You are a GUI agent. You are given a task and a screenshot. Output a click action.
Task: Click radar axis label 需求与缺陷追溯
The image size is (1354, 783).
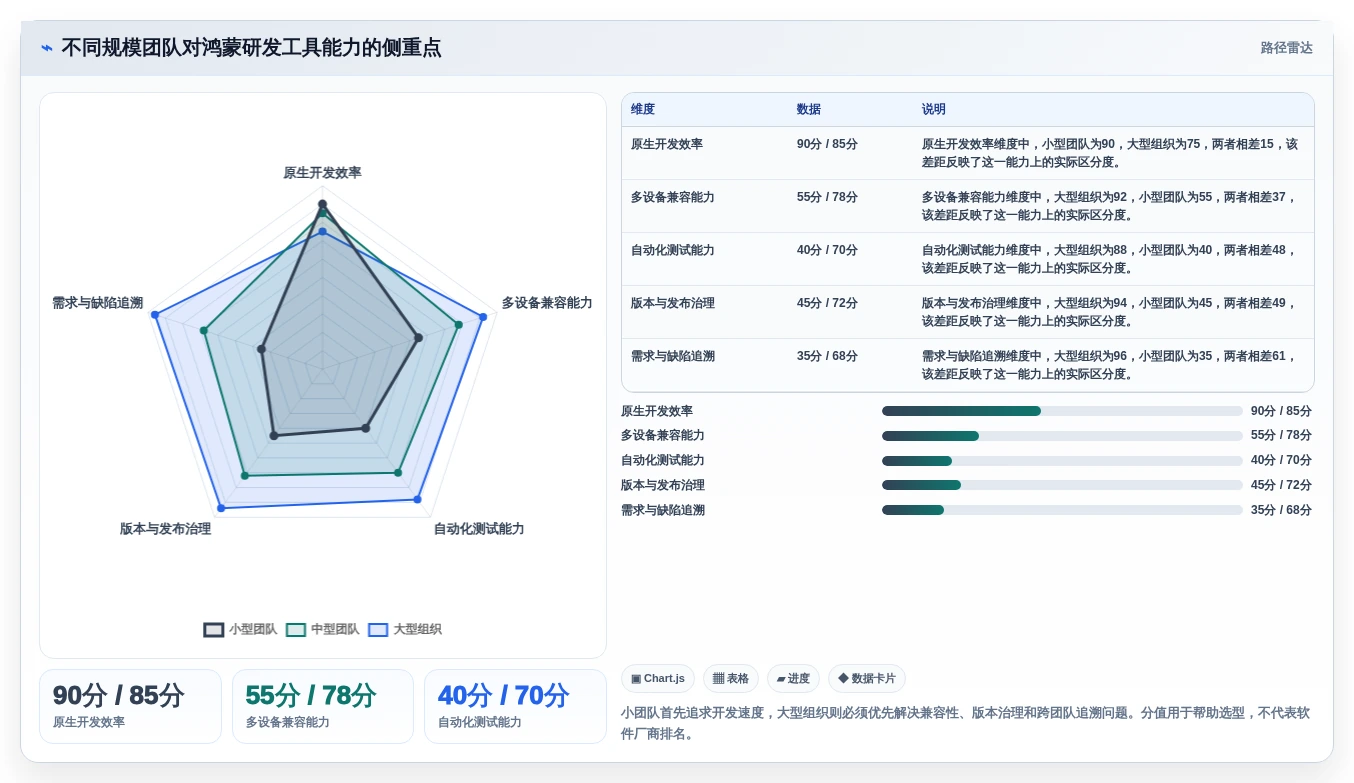97,303
